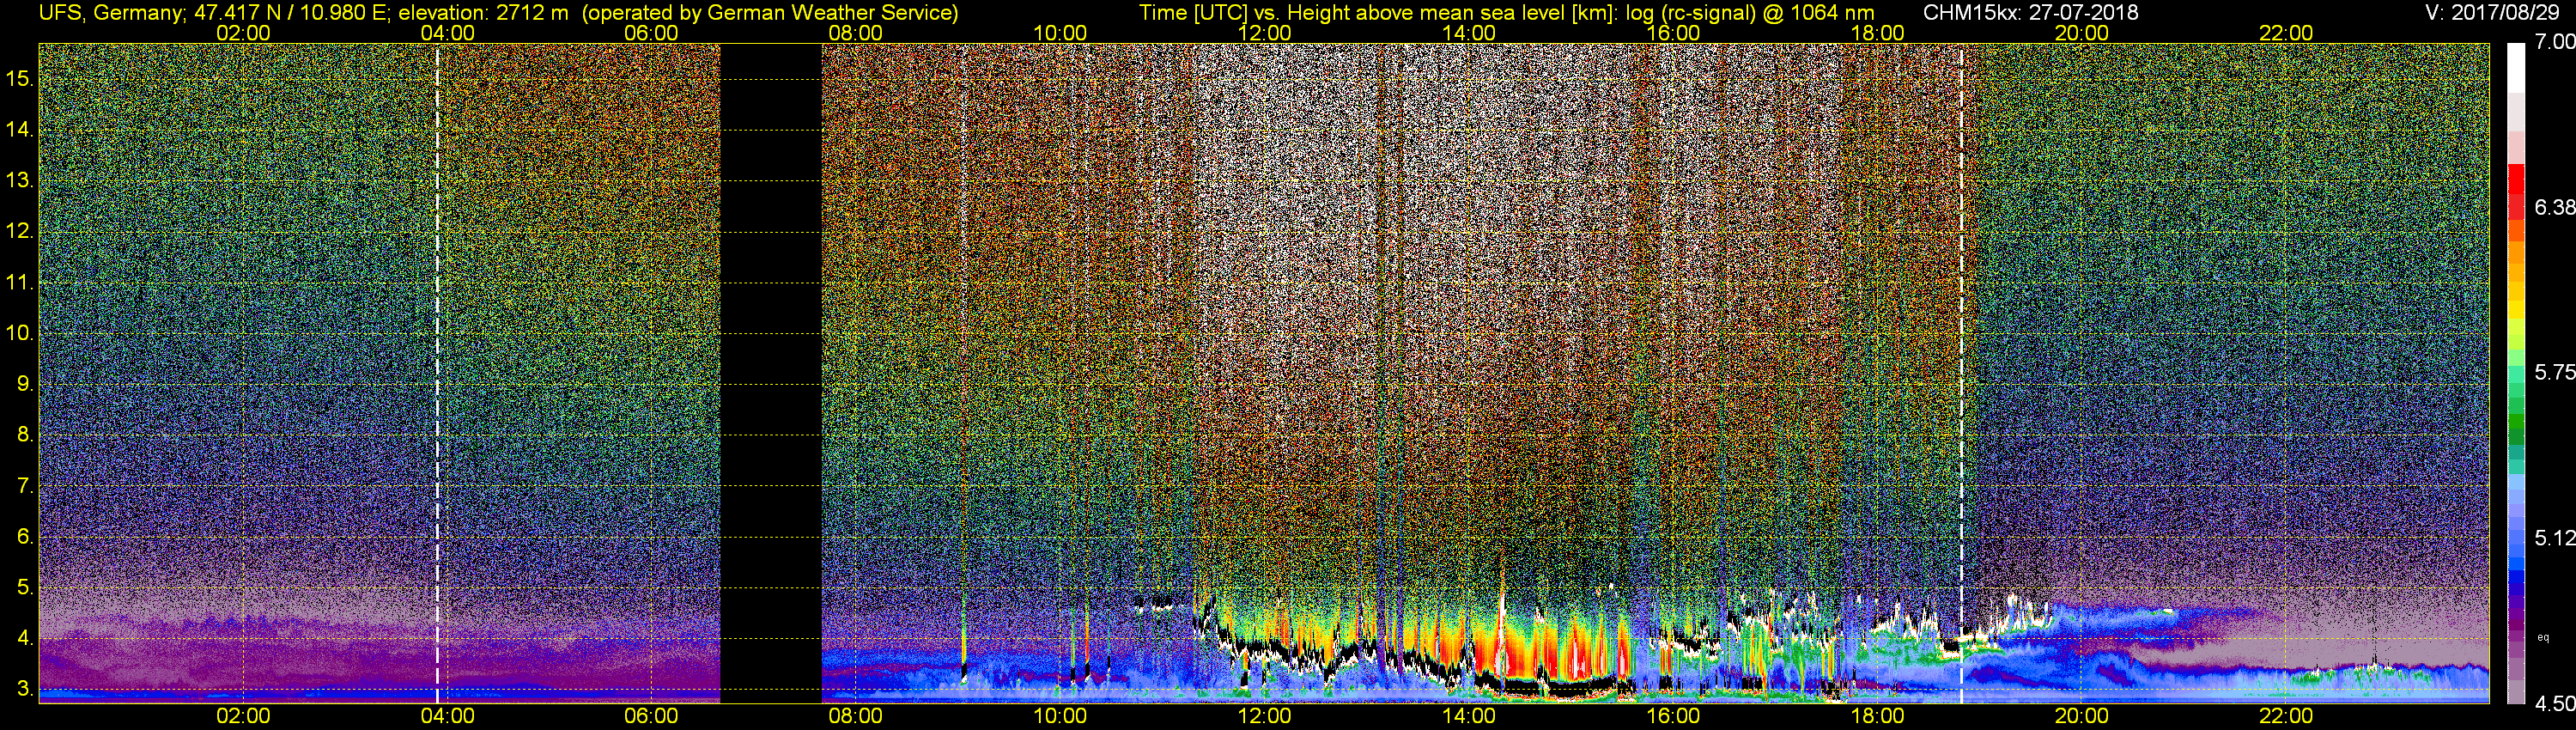
Task: Click the '3.' km height axis label
Action: (x=26, y=689)
